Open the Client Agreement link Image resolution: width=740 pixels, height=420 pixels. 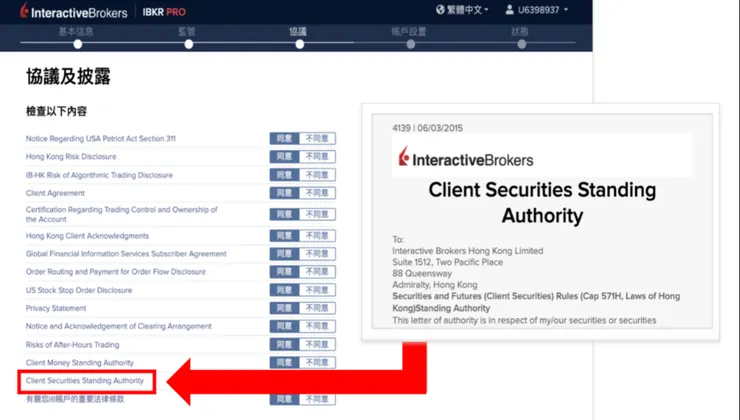[55, 193]
